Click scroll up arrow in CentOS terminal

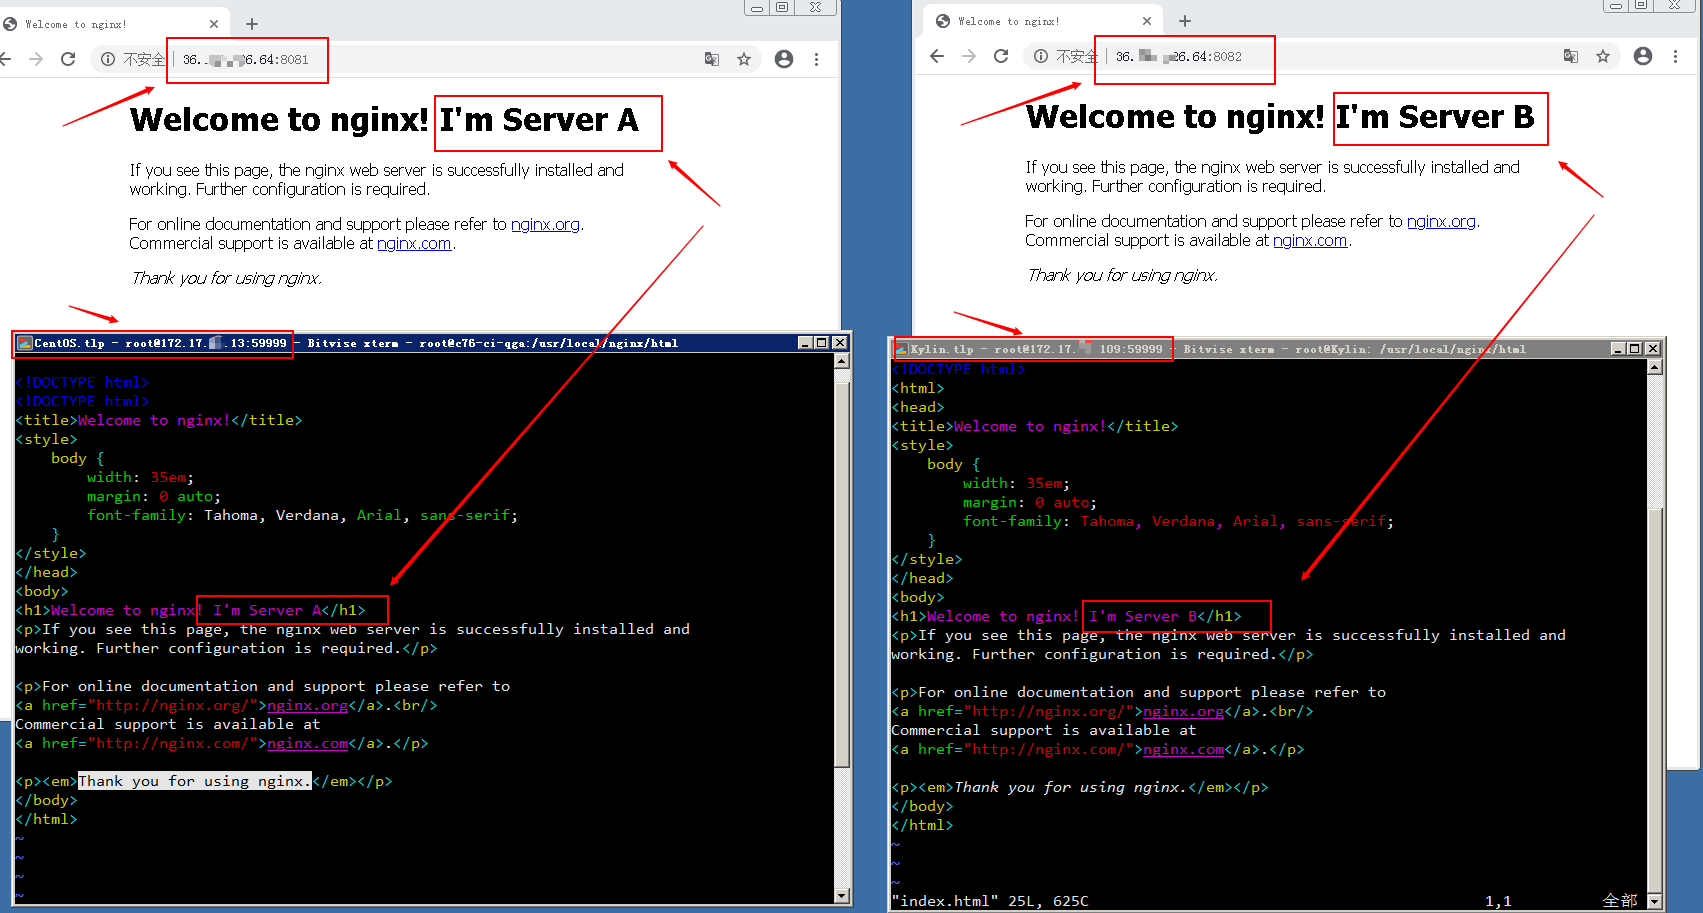coord(842,362)
